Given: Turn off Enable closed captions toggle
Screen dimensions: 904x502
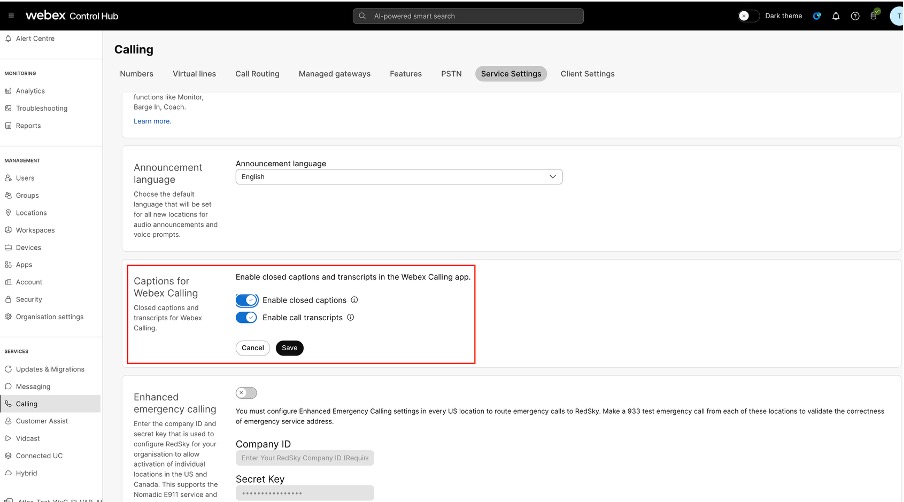Looking at the screenshot, I should (247, 300).
